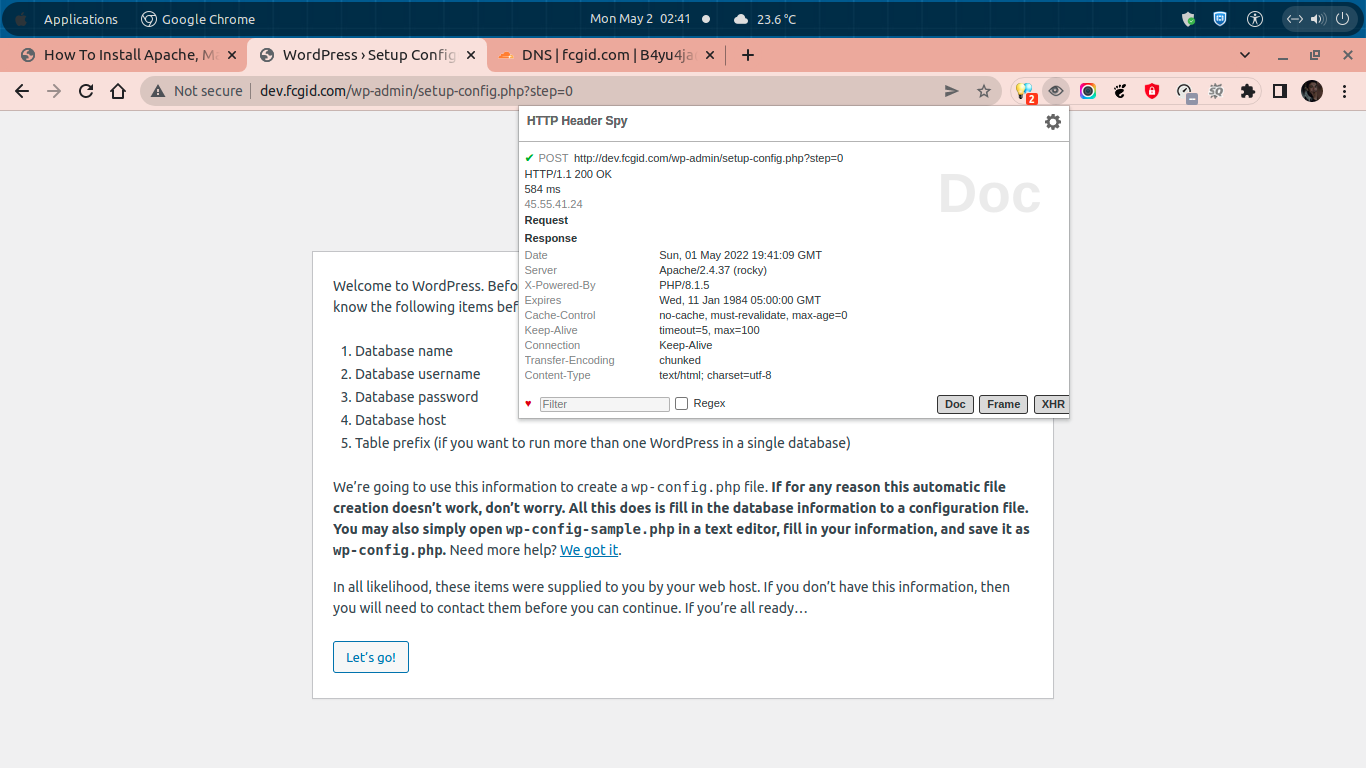
Task: Open the colorful camera lens extension
Action: click(x=1088, y=91)
